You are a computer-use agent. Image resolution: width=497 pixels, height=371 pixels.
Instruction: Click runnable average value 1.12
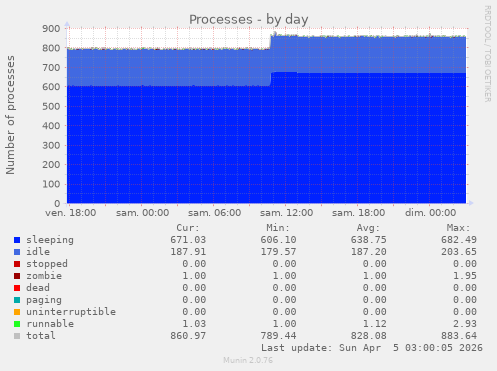tap(375, 324)
